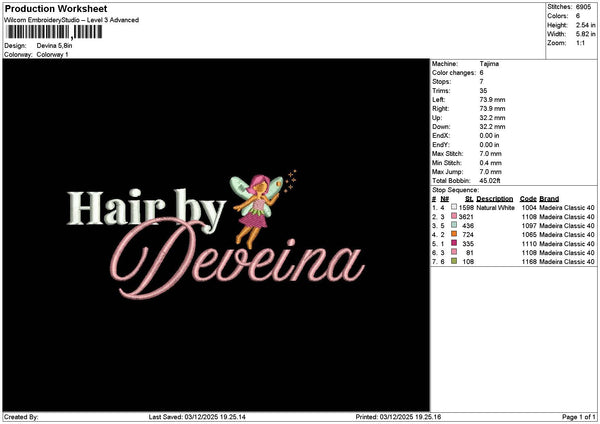Click the Stitches value 6905
Image resolution: width=600 pixels, height=424 pixels.
click(x=583, y=7)
